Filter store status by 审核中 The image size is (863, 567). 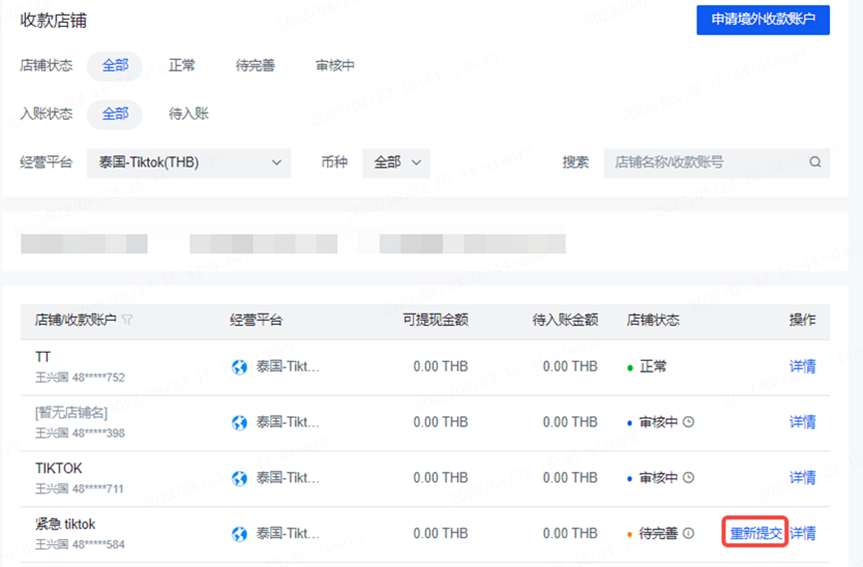tap(335, 66)
